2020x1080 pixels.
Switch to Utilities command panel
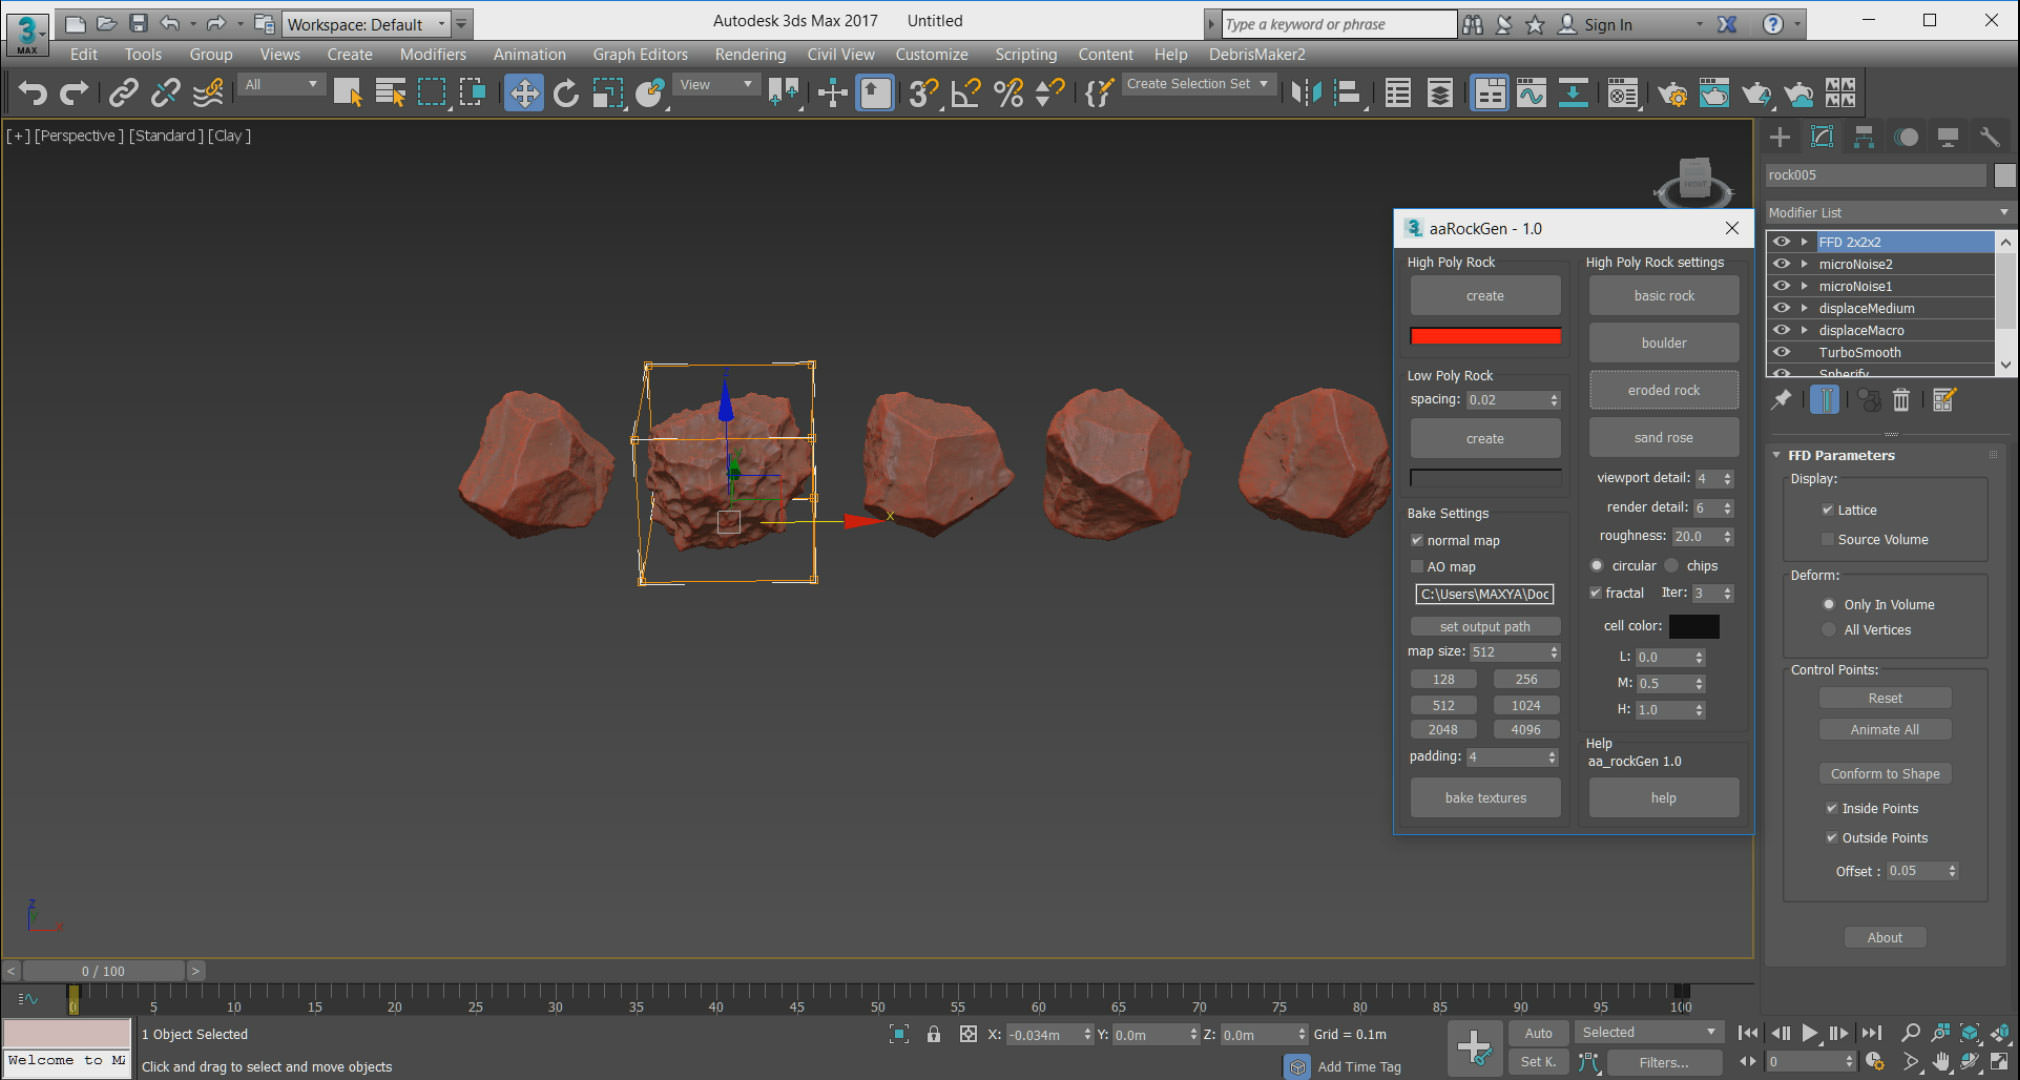tap(1989, 138)
